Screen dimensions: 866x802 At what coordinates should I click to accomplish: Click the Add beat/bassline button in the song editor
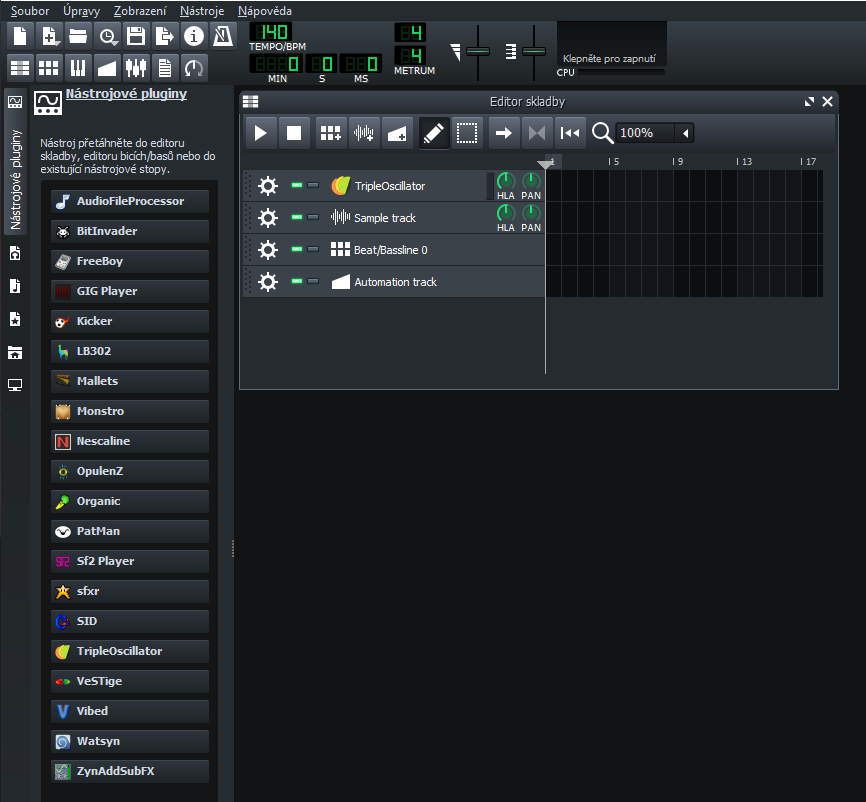pyautogui.click(x=330, y=133)
